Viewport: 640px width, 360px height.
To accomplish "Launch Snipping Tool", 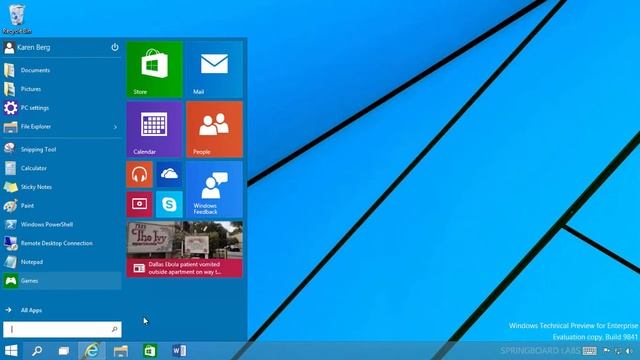I will [x=62, y=149].
